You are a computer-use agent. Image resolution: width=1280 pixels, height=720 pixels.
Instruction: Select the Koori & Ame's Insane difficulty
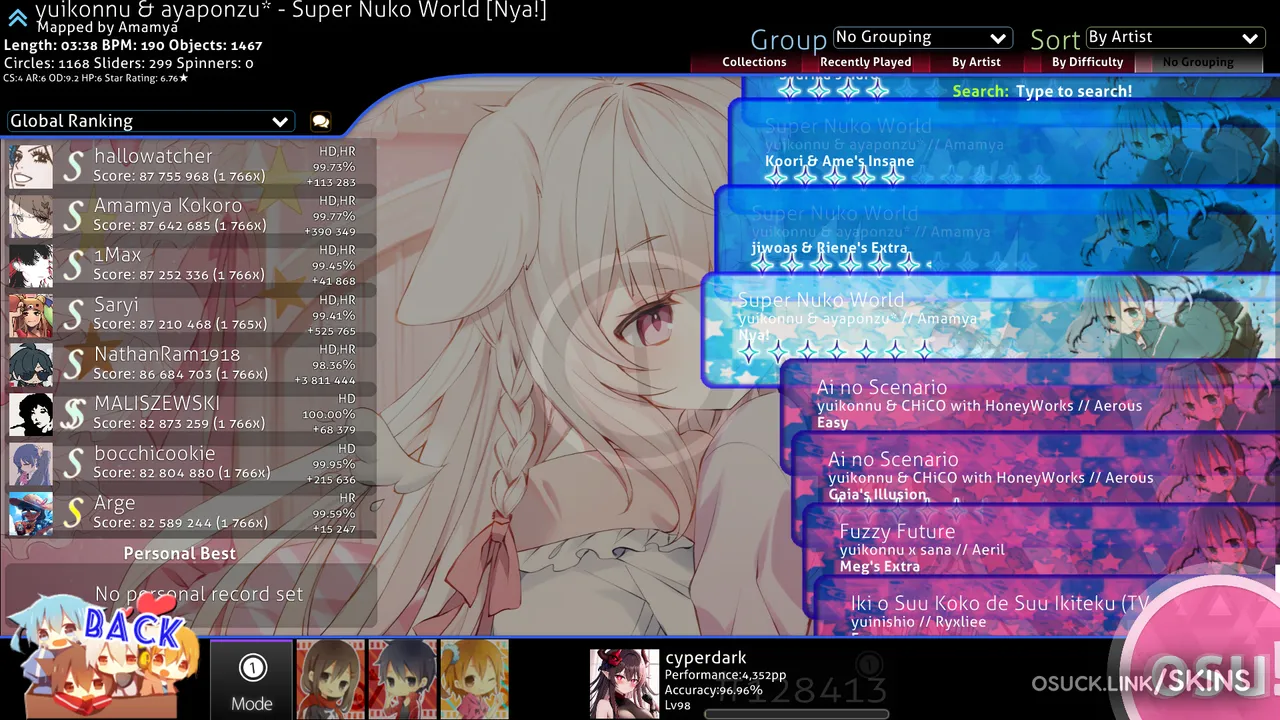click(1005, 142)
